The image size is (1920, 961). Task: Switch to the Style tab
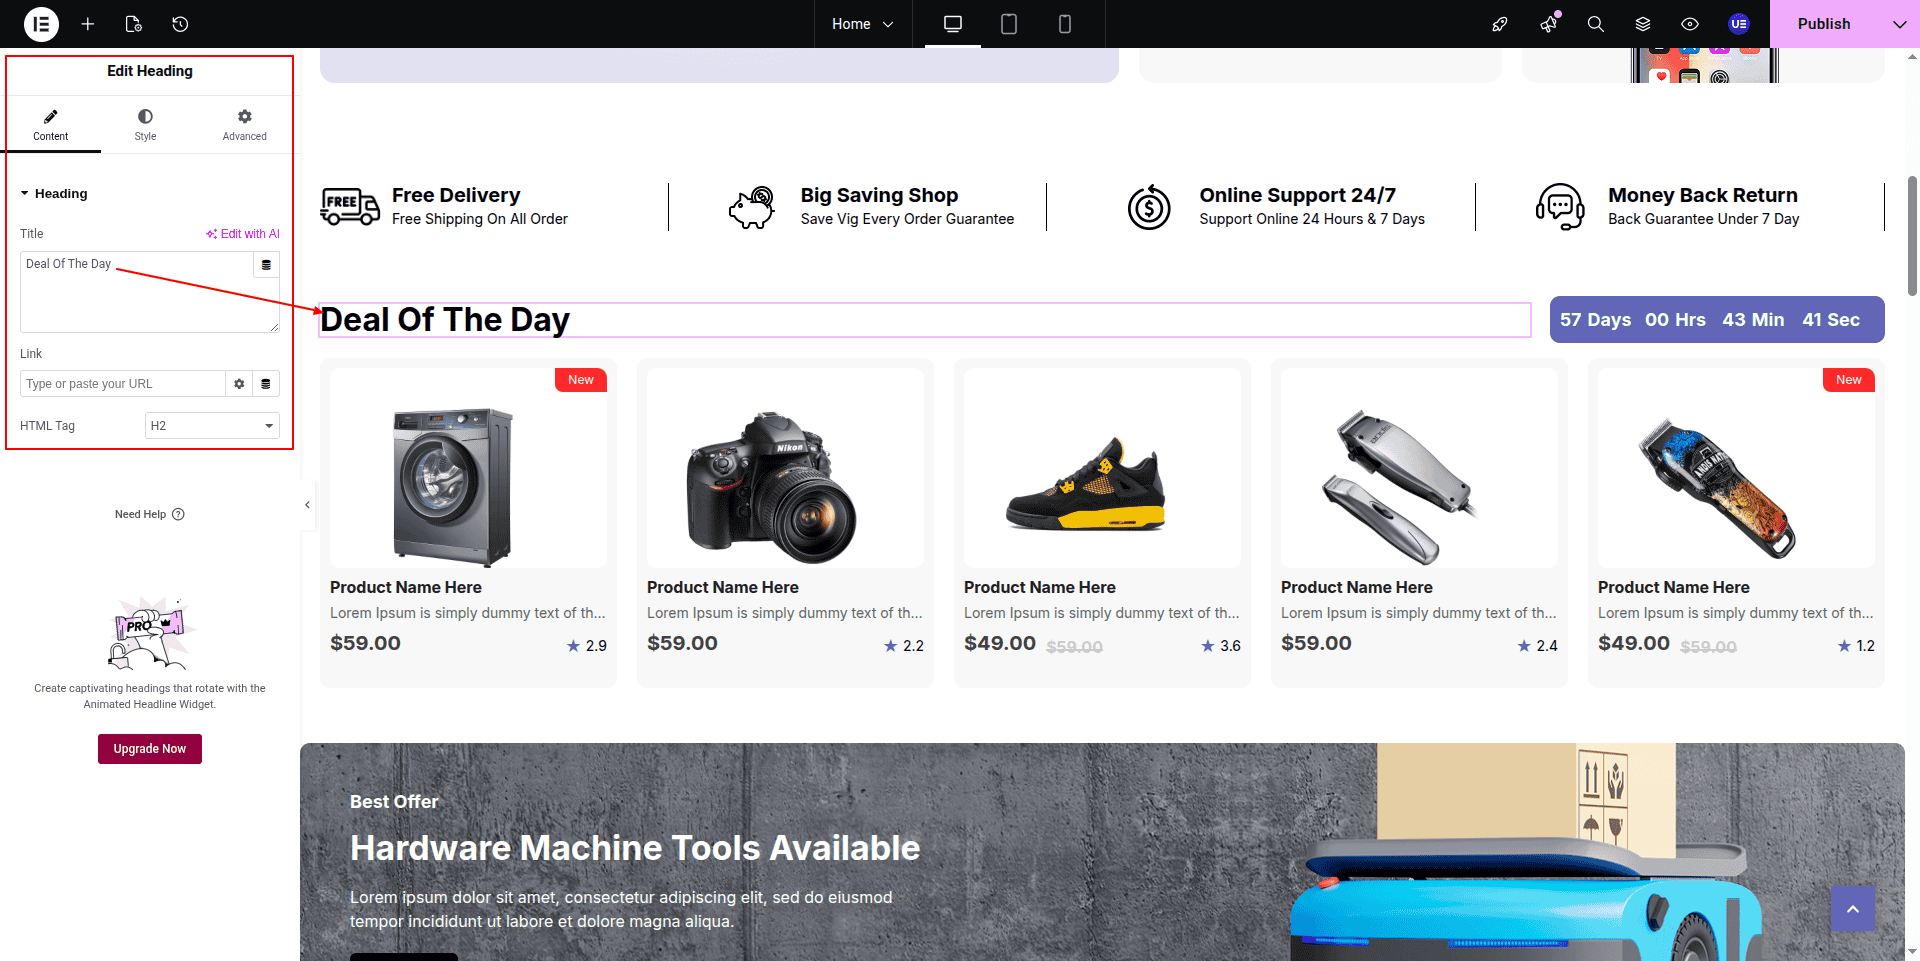point(145,125)
